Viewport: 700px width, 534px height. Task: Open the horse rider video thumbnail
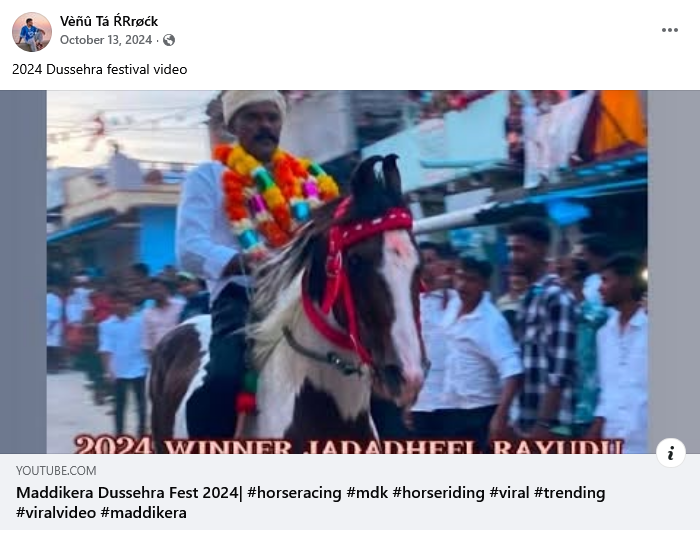pyautogui.click(x=347, y=272)
